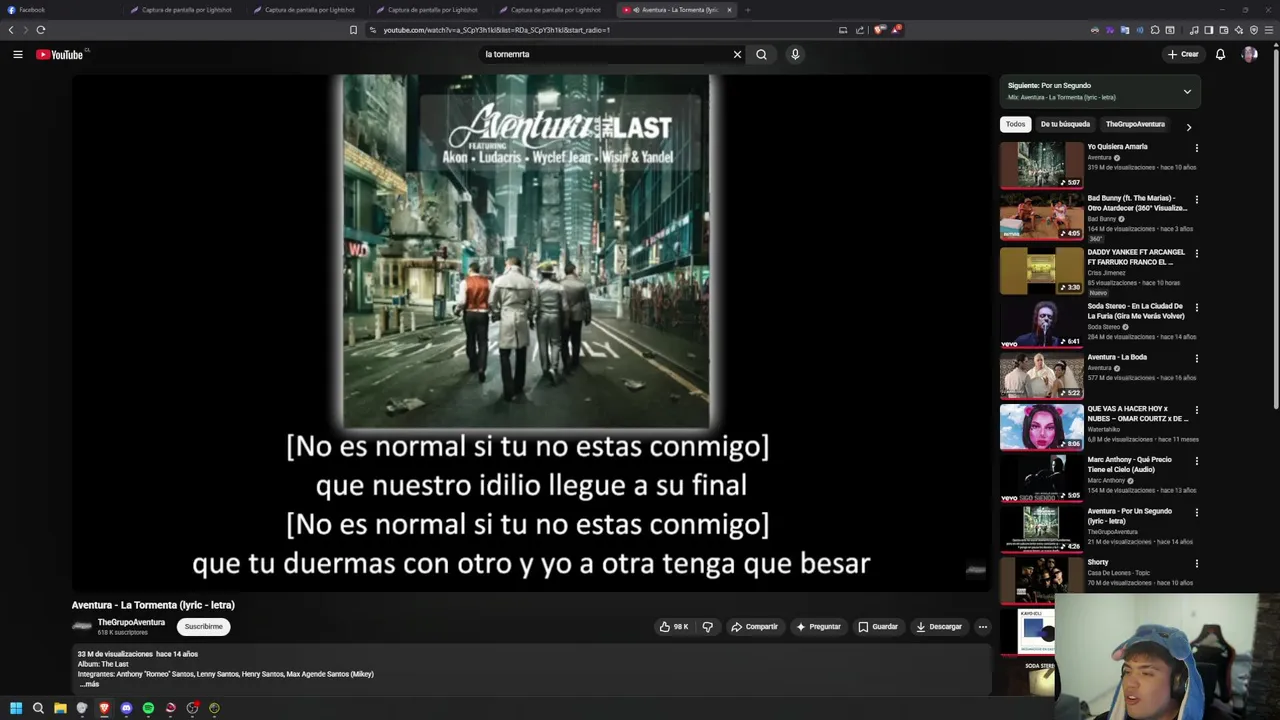Collapse the Mix playlist panel chevron
The width and height of the screenshot is (1280, 720).
tap(1187, 91)
